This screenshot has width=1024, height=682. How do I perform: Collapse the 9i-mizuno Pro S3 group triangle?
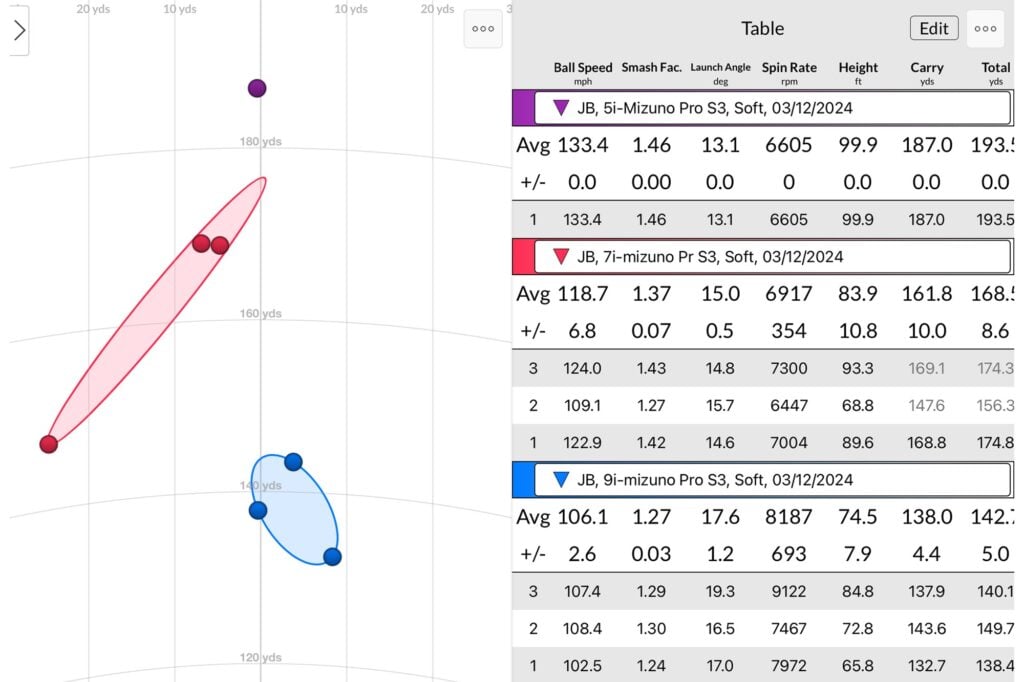tap(561, 480)
